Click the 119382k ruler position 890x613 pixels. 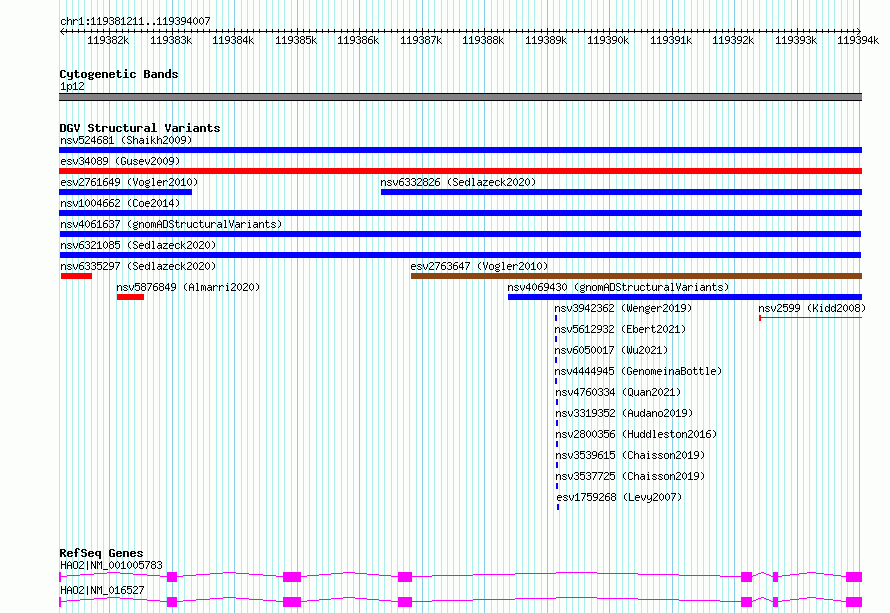point(108,40)
